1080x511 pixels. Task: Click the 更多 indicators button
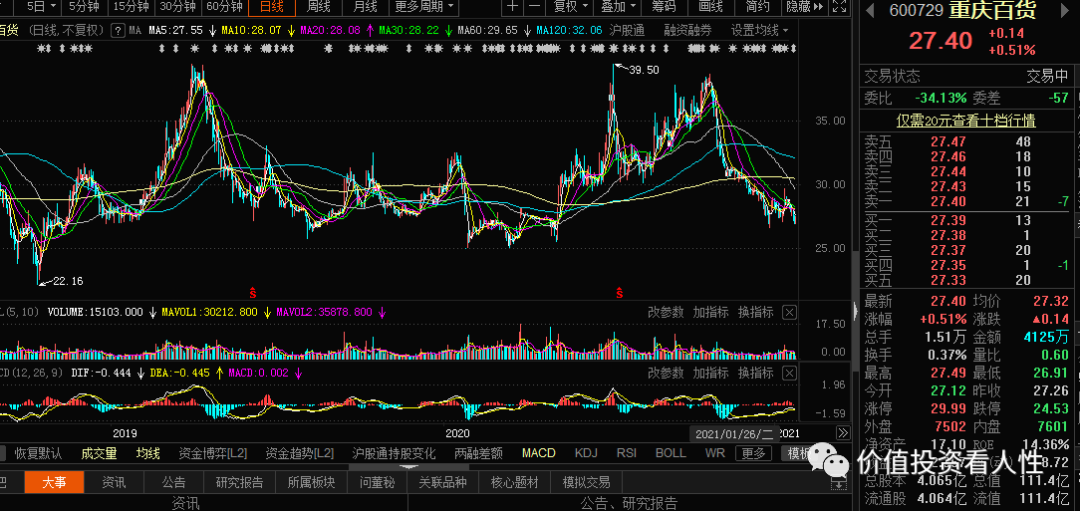point(753,453)
